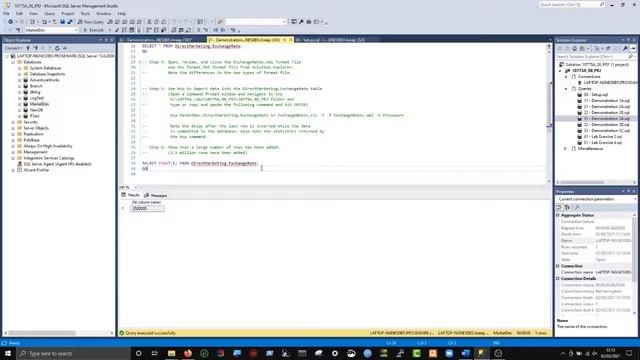Expand the Server Objects folder node
Image resolution: width=640 pixels, height=360 pixels.
click(13, 128)
